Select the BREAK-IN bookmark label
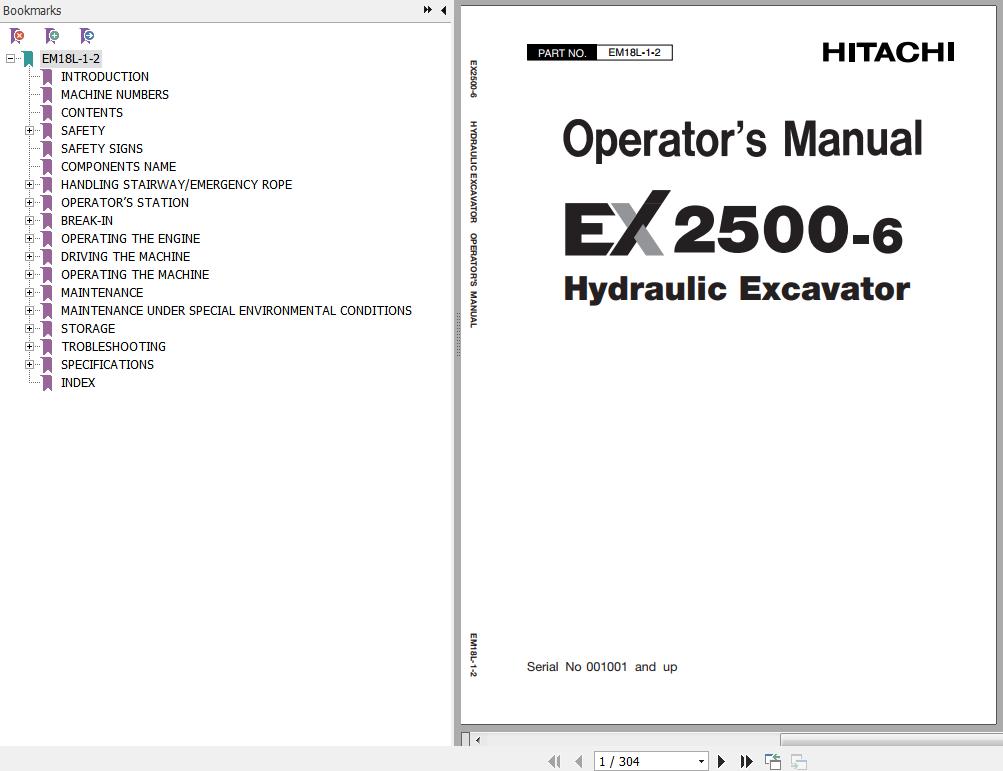Viewport: 1003px width, 771px height. (x=86, y=220)
